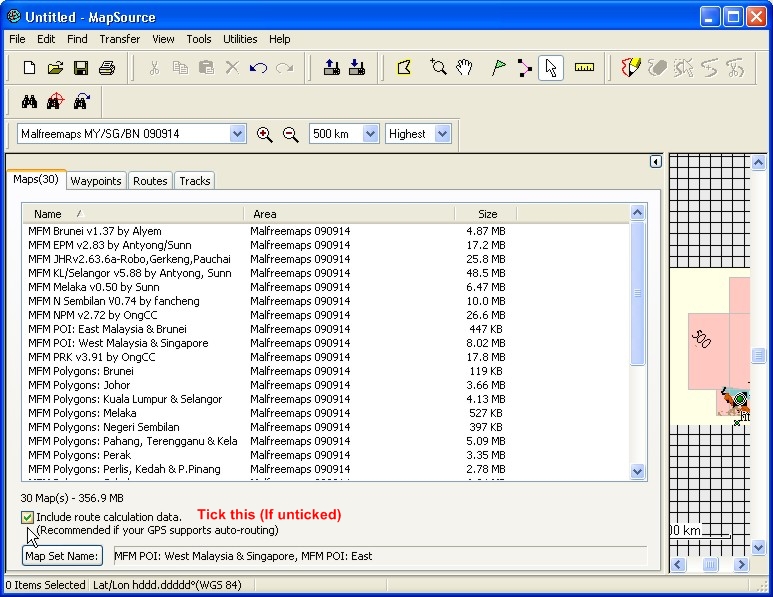
Task: Save using the floppy disk icon
Action: click(81, 68)
